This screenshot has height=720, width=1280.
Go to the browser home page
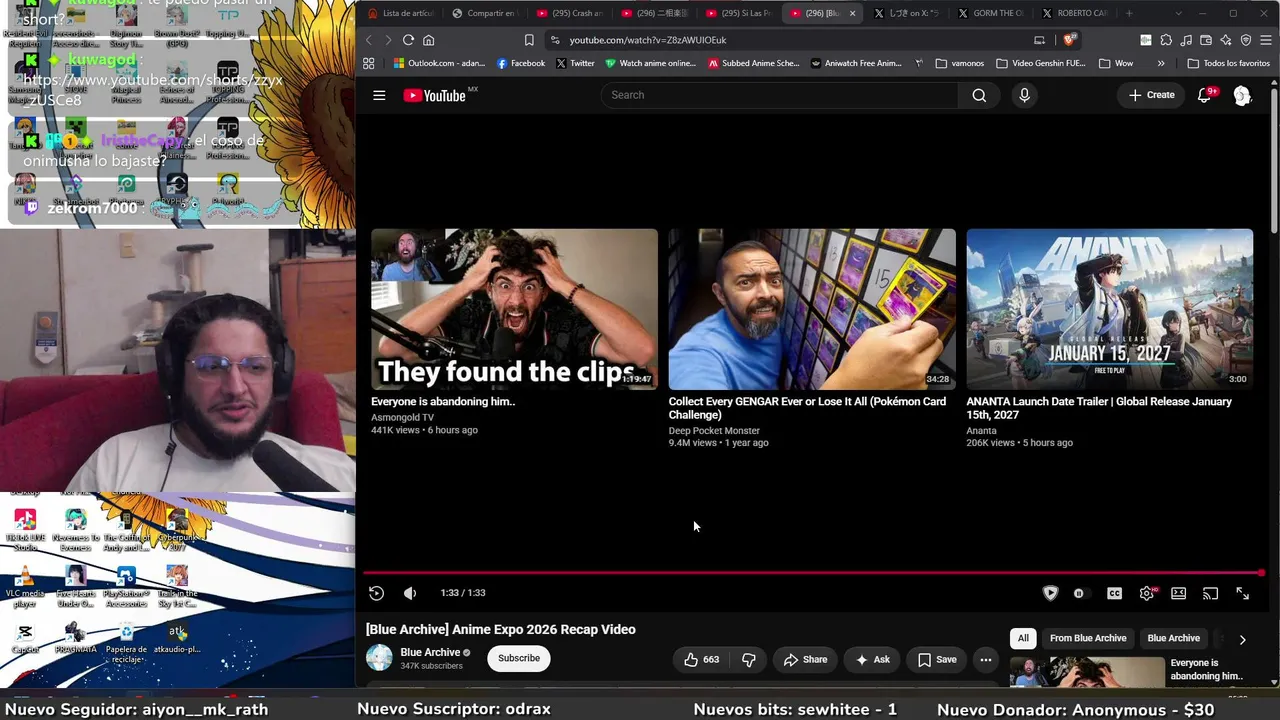tap(428, 40)
